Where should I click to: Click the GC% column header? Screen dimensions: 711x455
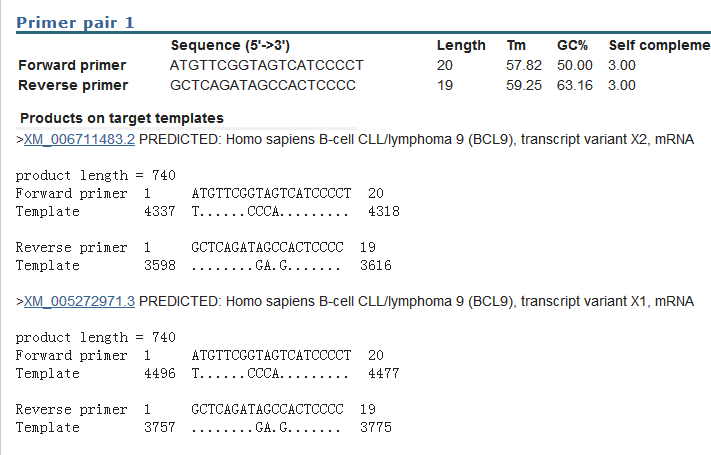tap(572, 45)
